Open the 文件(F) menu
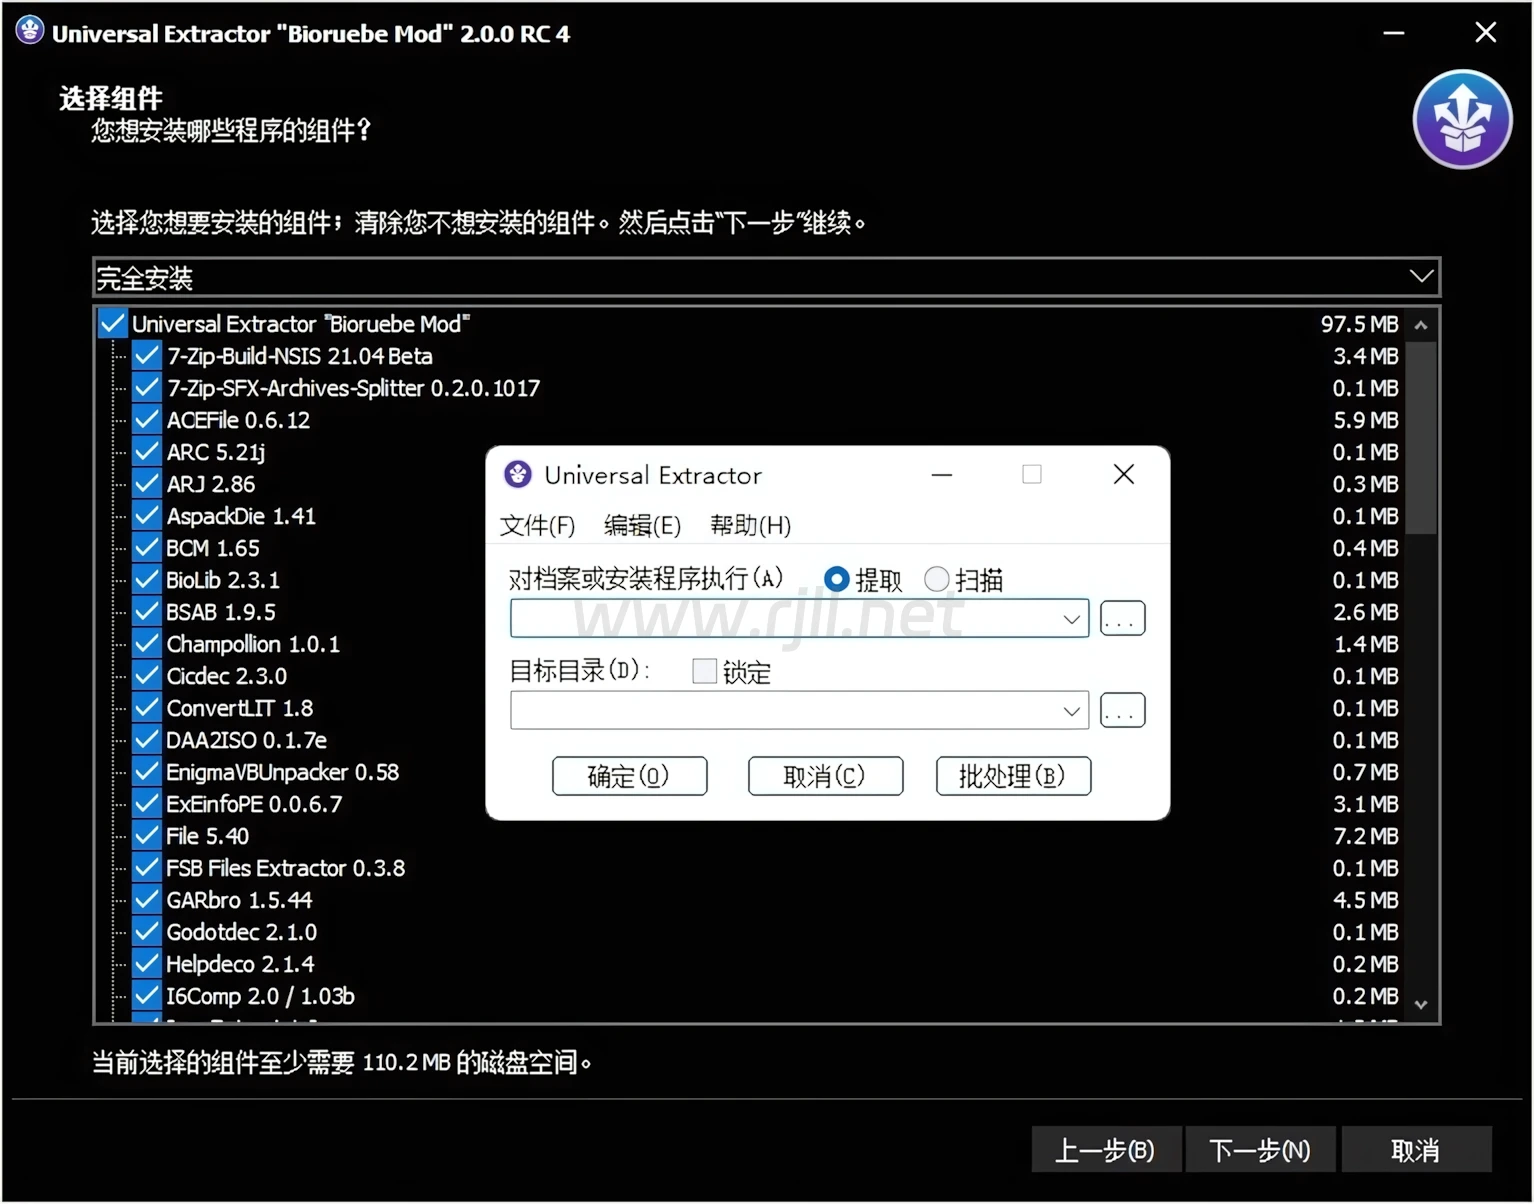This screenshot has width=1534, height=1204. tap(537, 525)
